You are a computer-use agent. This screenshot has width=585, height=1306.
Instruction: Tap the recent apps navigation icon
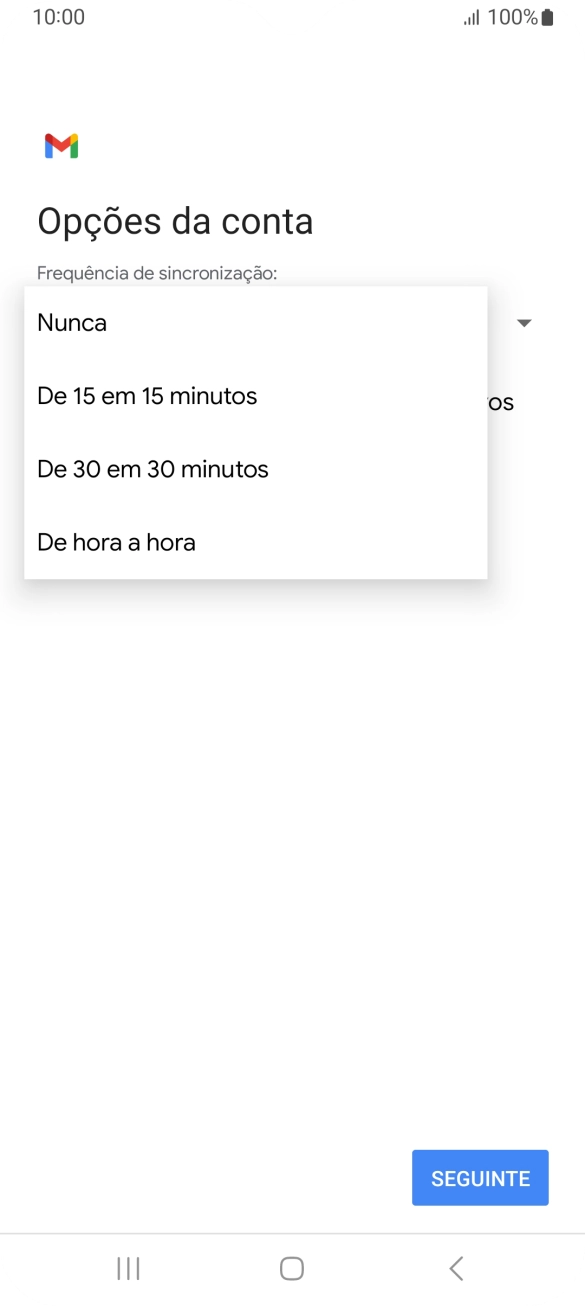tap(128, 1268)
